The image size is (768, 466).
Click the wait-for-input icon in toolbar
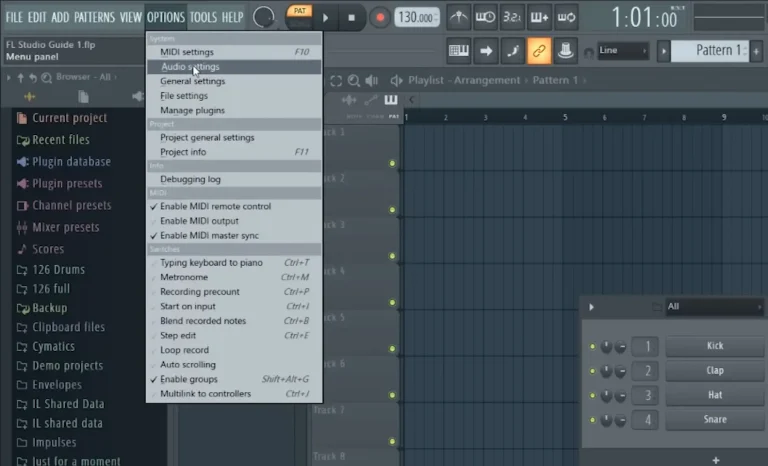[485, 17]
